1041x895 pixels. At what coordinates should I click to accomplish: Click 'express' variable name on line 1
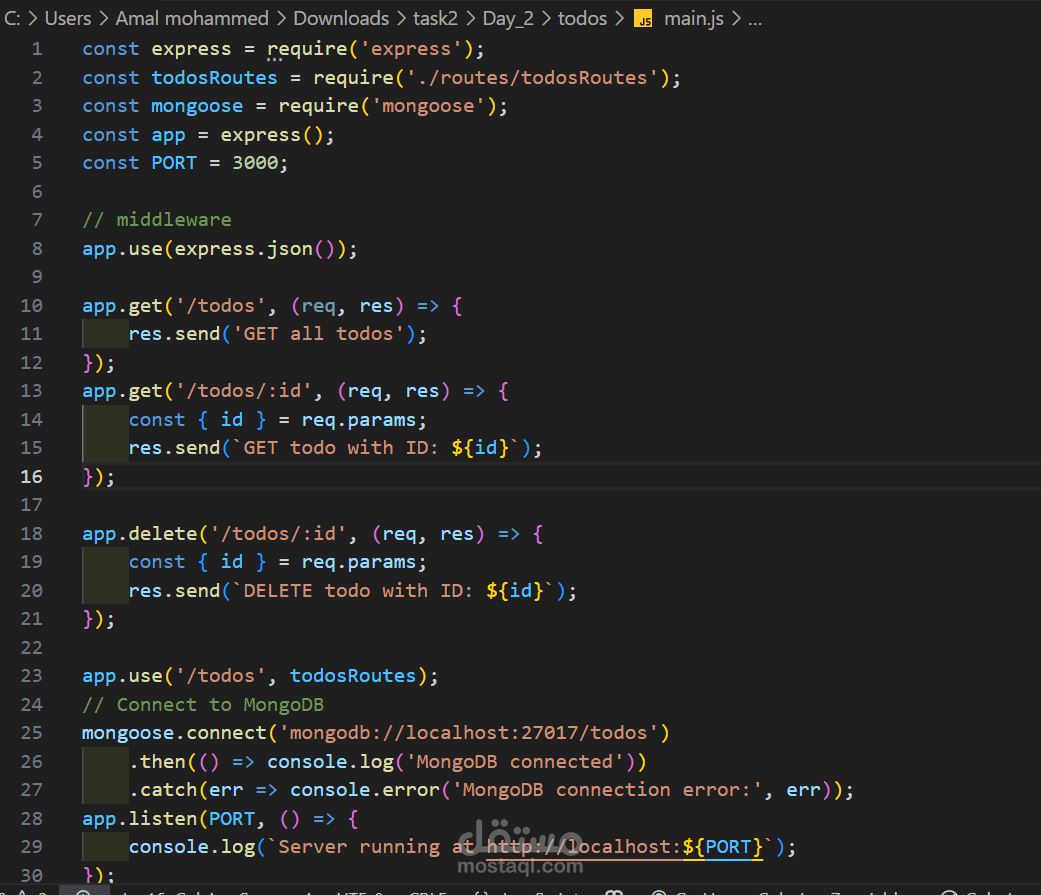click(191, 49)
